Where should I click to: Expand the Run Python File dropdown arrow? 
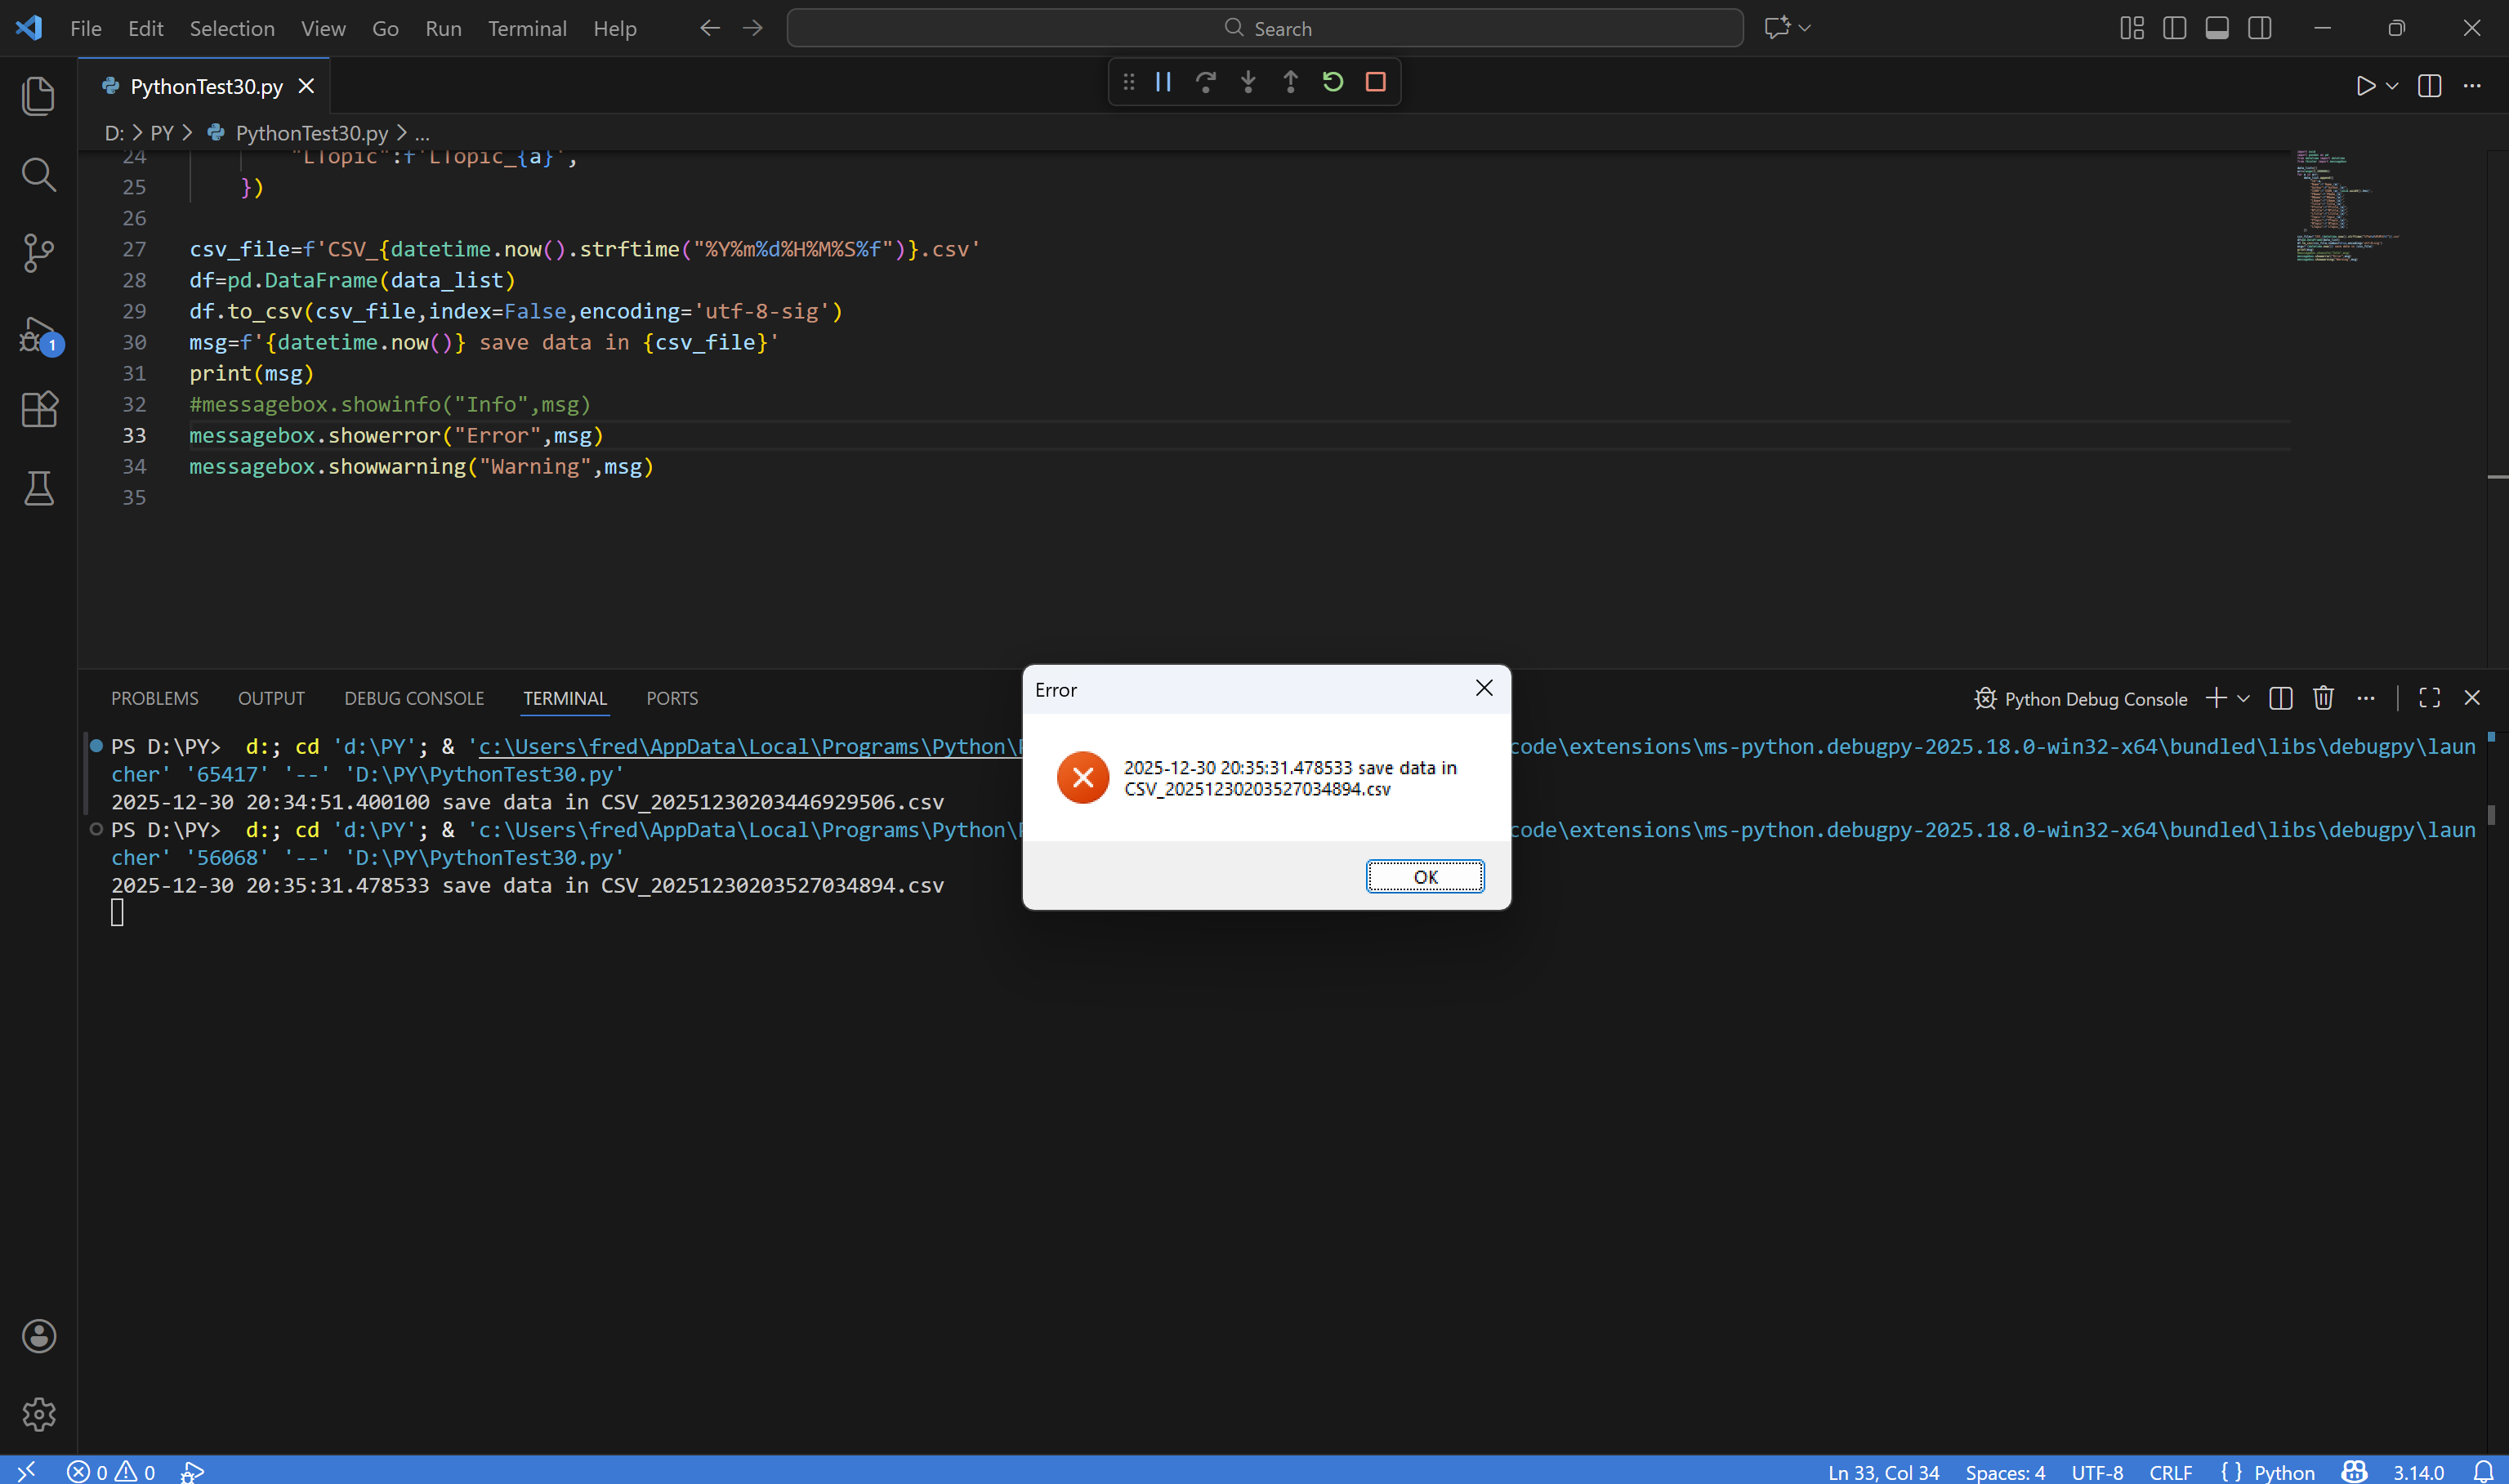pyautogui.click(x=2392, y=86)
